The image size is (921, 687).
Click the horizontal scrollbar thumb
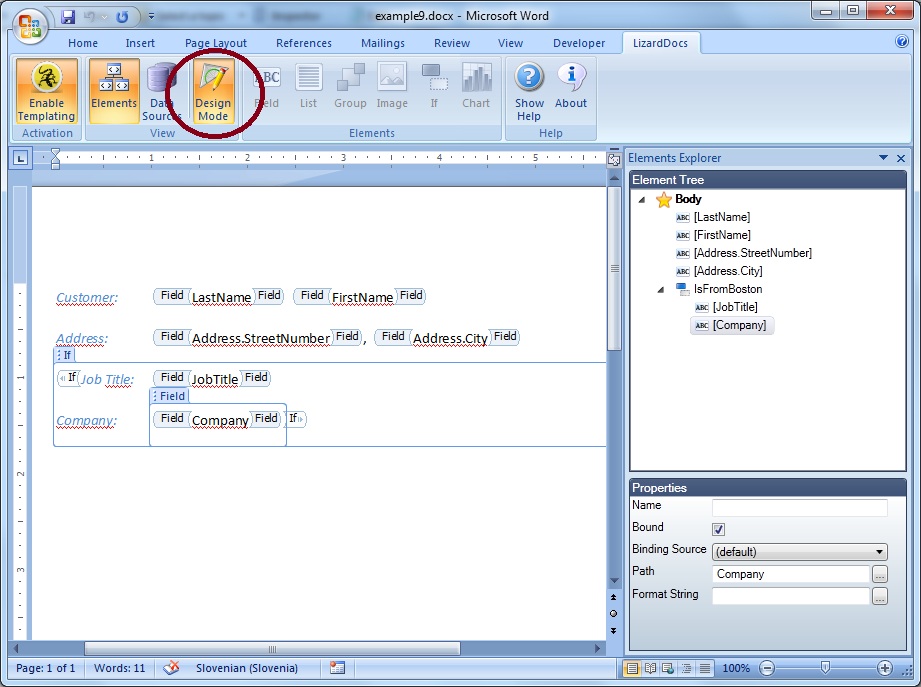(x=272, y=649)
